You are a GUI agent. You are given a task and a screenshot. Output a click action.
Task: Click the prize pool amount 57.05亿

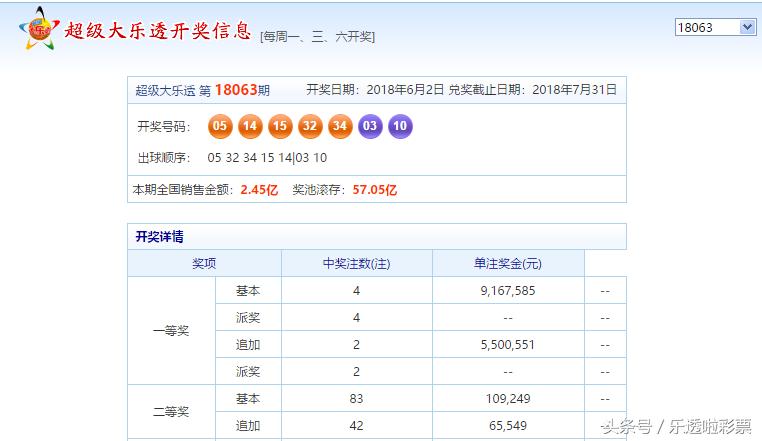click(375, 190)
